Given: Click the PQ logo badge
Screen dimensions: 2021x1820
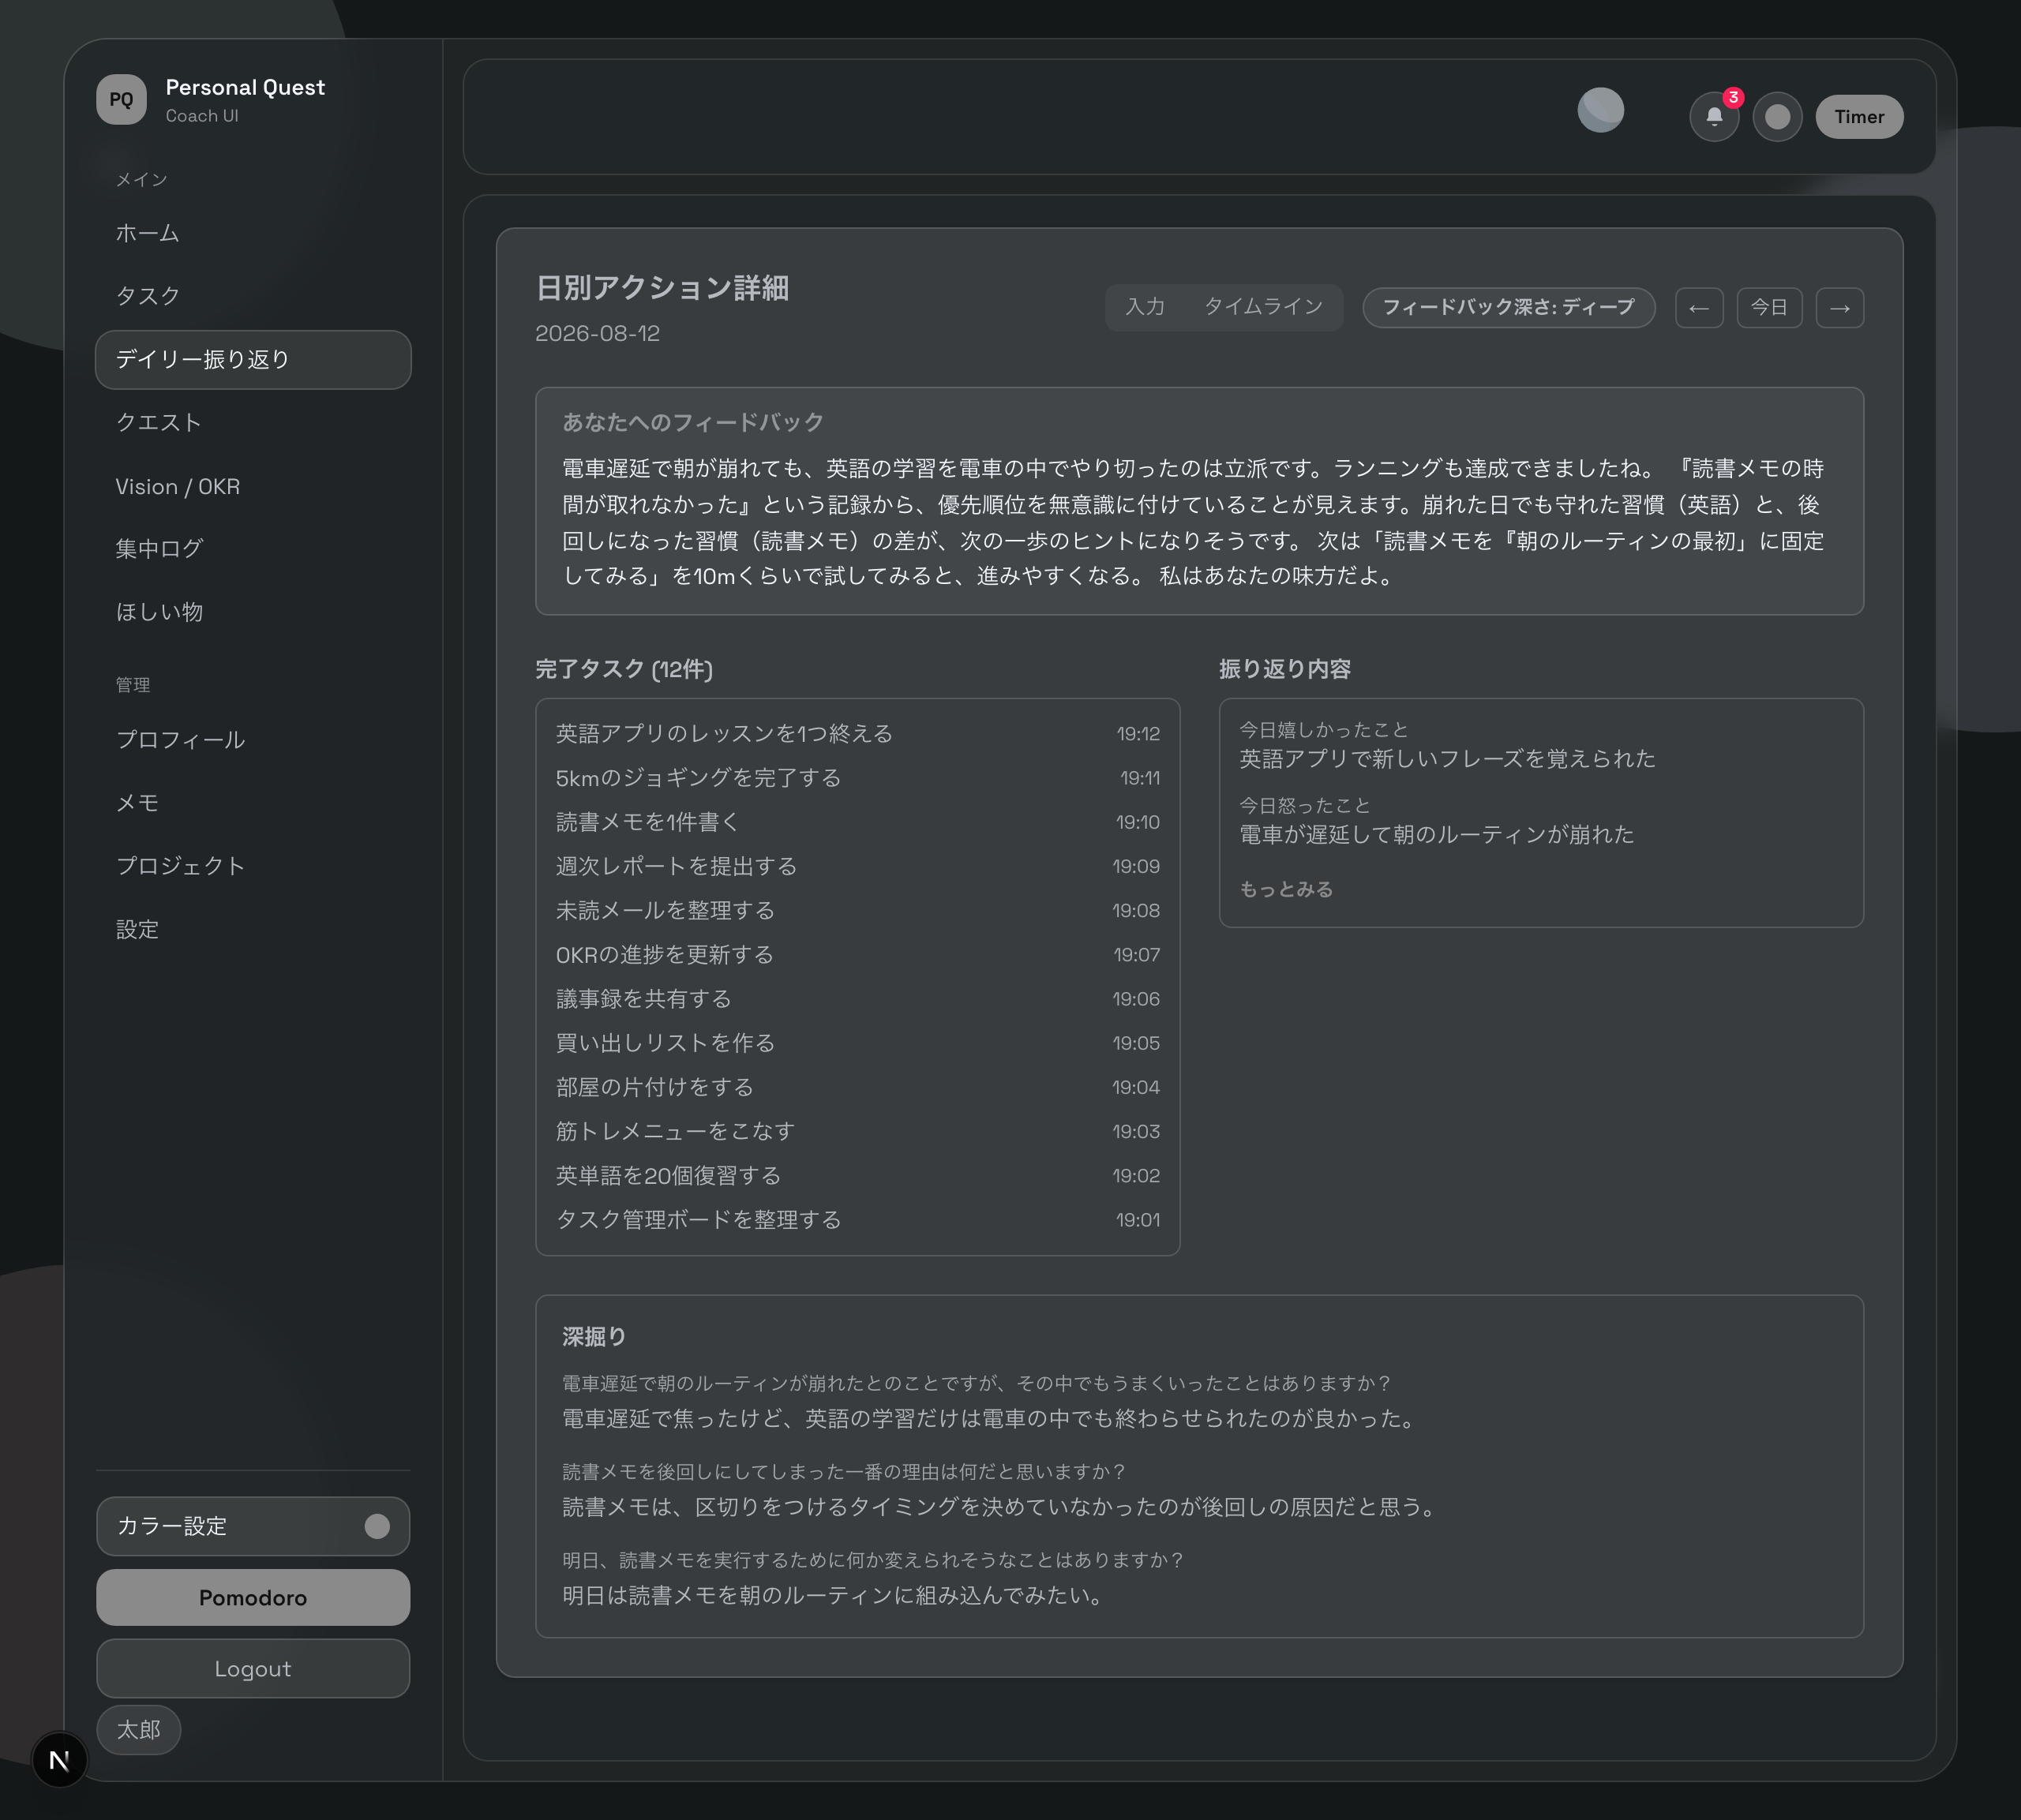Looking at the screenshot, I should click(x=121, y=99).
